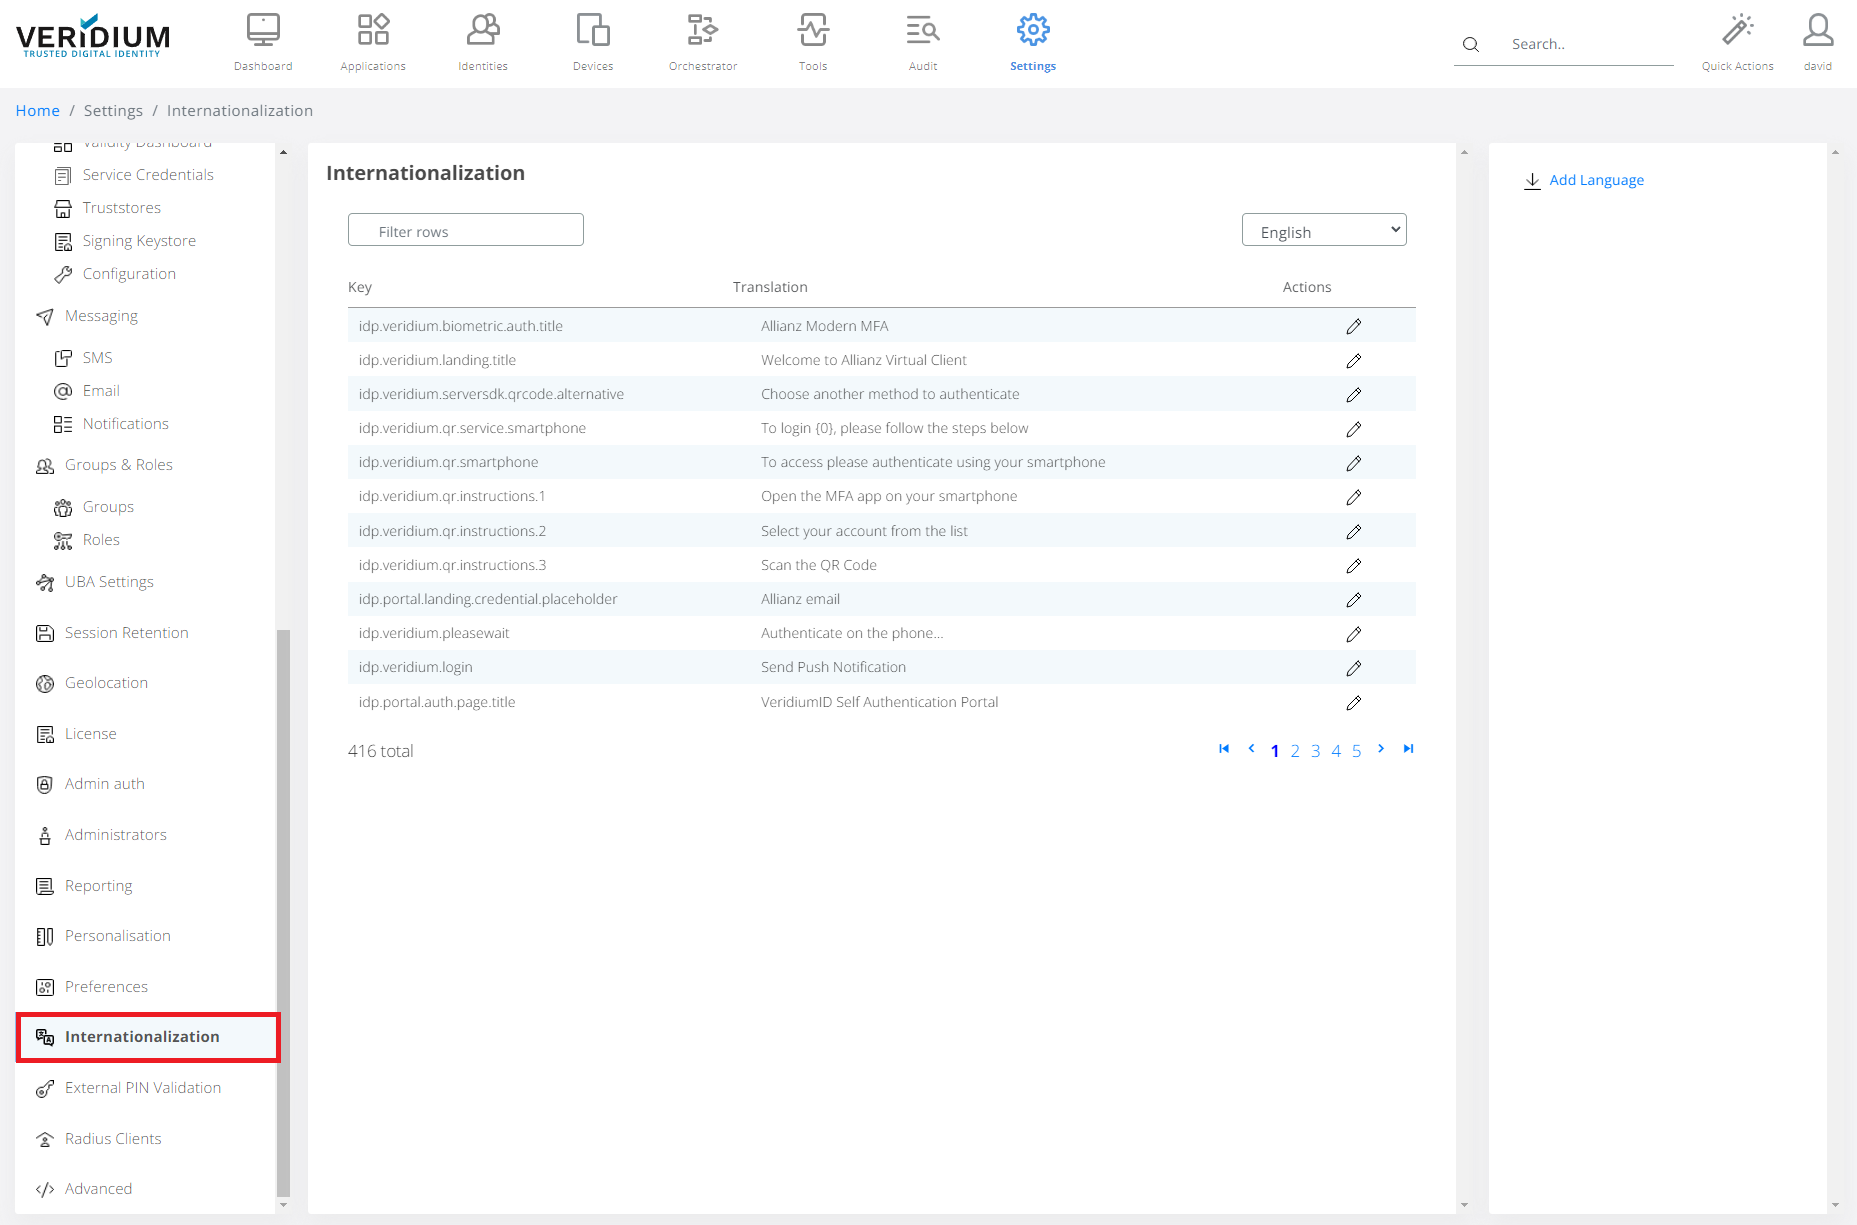Open the Dashboard from top navigation
Screen dimensions: 1857x1225
tap(263, 41)
